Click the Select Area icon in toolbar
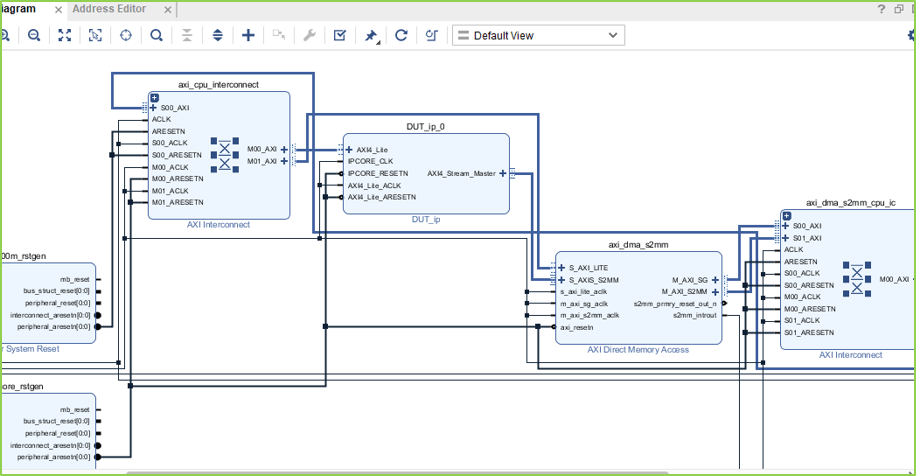Screen dimensions: 916x476 pyautogui.click(x=96, y=35)
